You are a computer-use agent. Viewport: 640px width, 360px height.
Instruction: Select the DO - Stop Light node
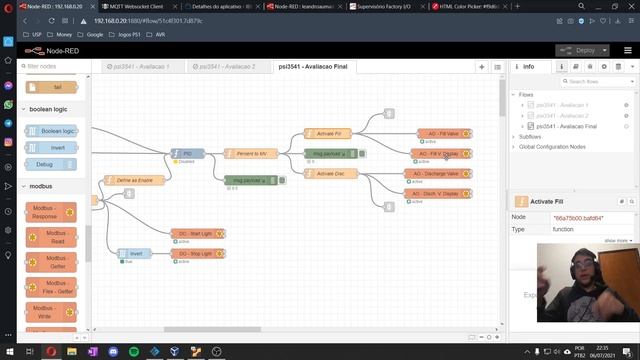click(x=198, y=253)
